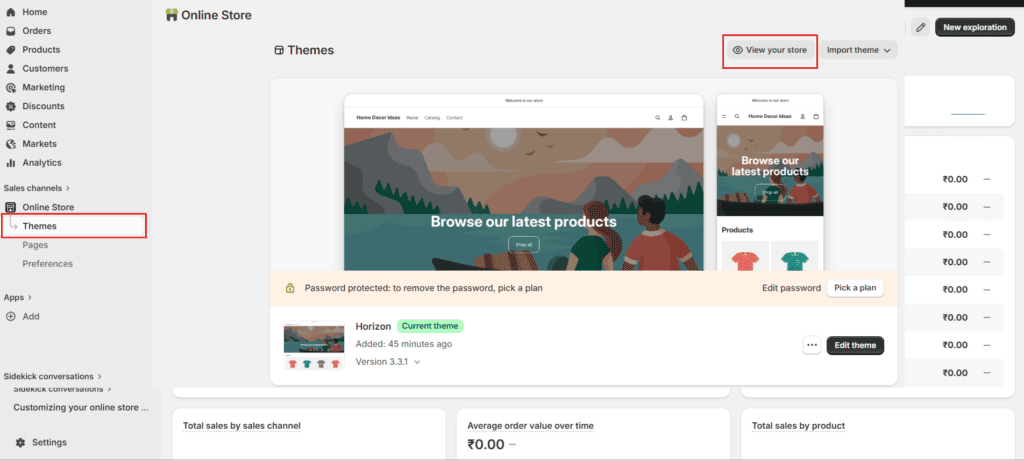Click the Settings gear icon
1024x461 pixels.
click(20, 442)
